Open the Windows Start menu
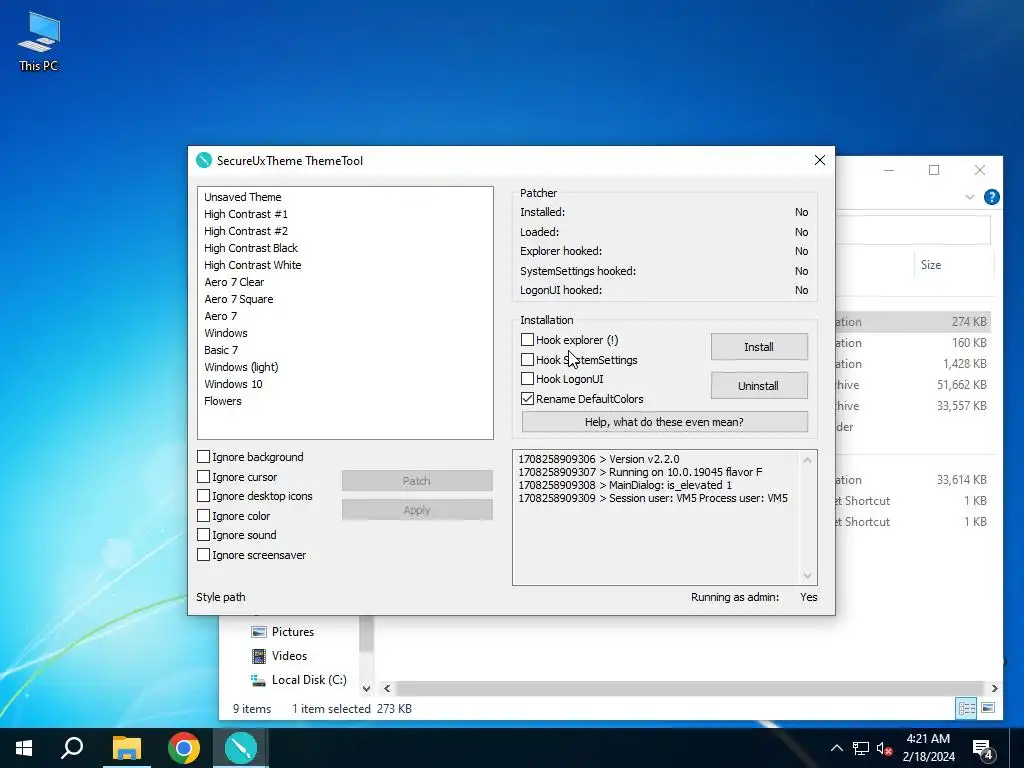 coord(24,748)
